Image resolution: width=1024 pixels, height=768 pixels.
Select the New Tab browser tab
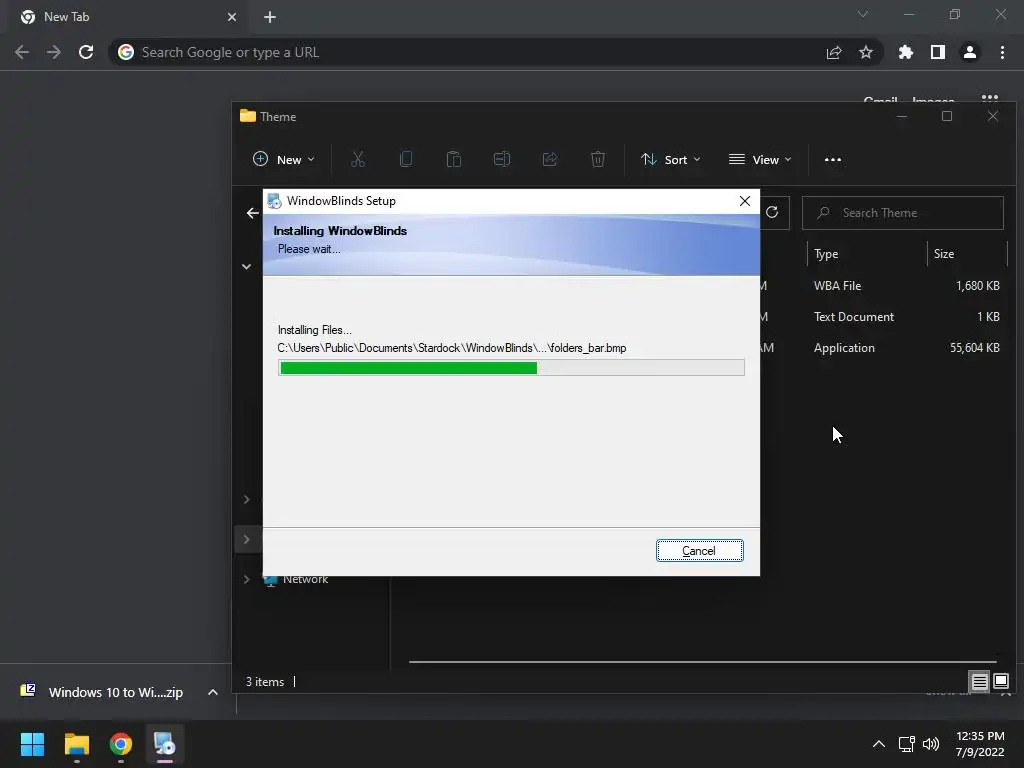(x=127, y=17)
